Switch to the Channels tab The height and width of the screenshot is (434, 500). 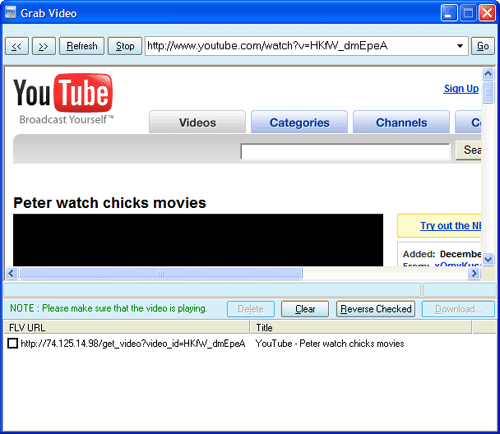coord(401,122)
